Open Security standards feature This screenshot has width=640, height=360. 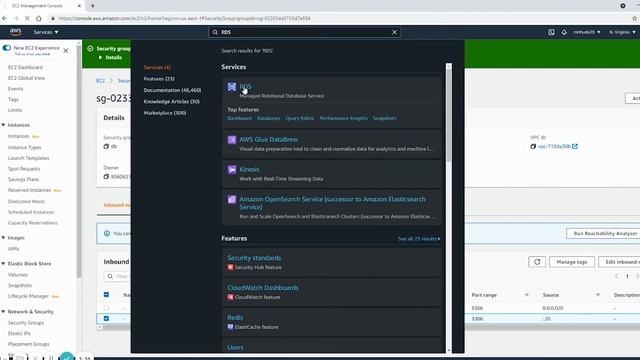tap(254, 258)
